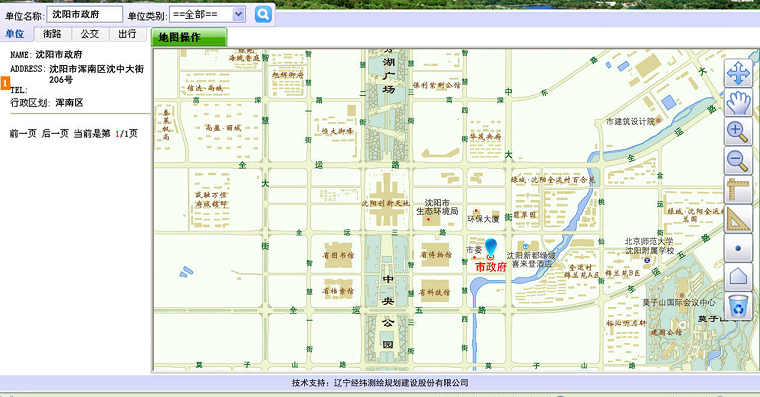The height and width of the screenshot is (397, 760).
Task: Select the four-arrow pan map tool
Action: click(738, 74)
